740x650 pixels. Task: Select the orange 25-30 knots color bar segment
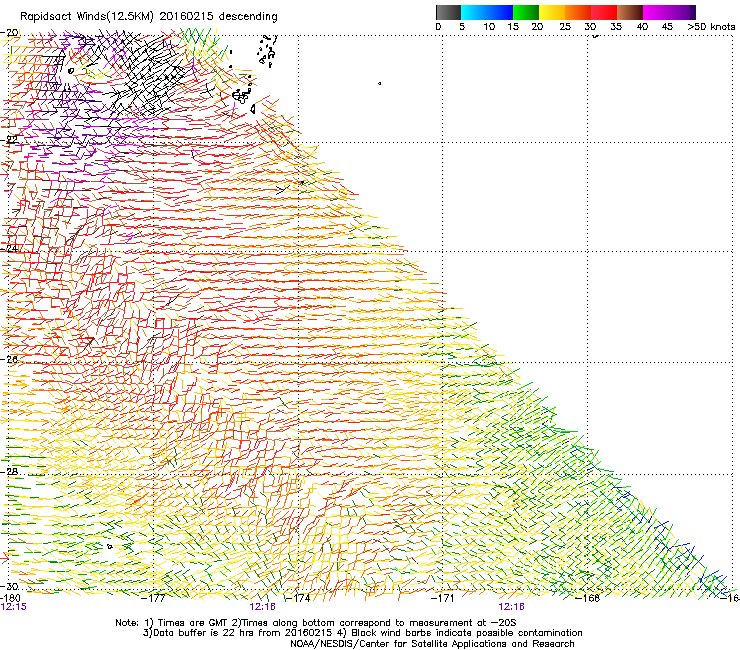point(578,12)
